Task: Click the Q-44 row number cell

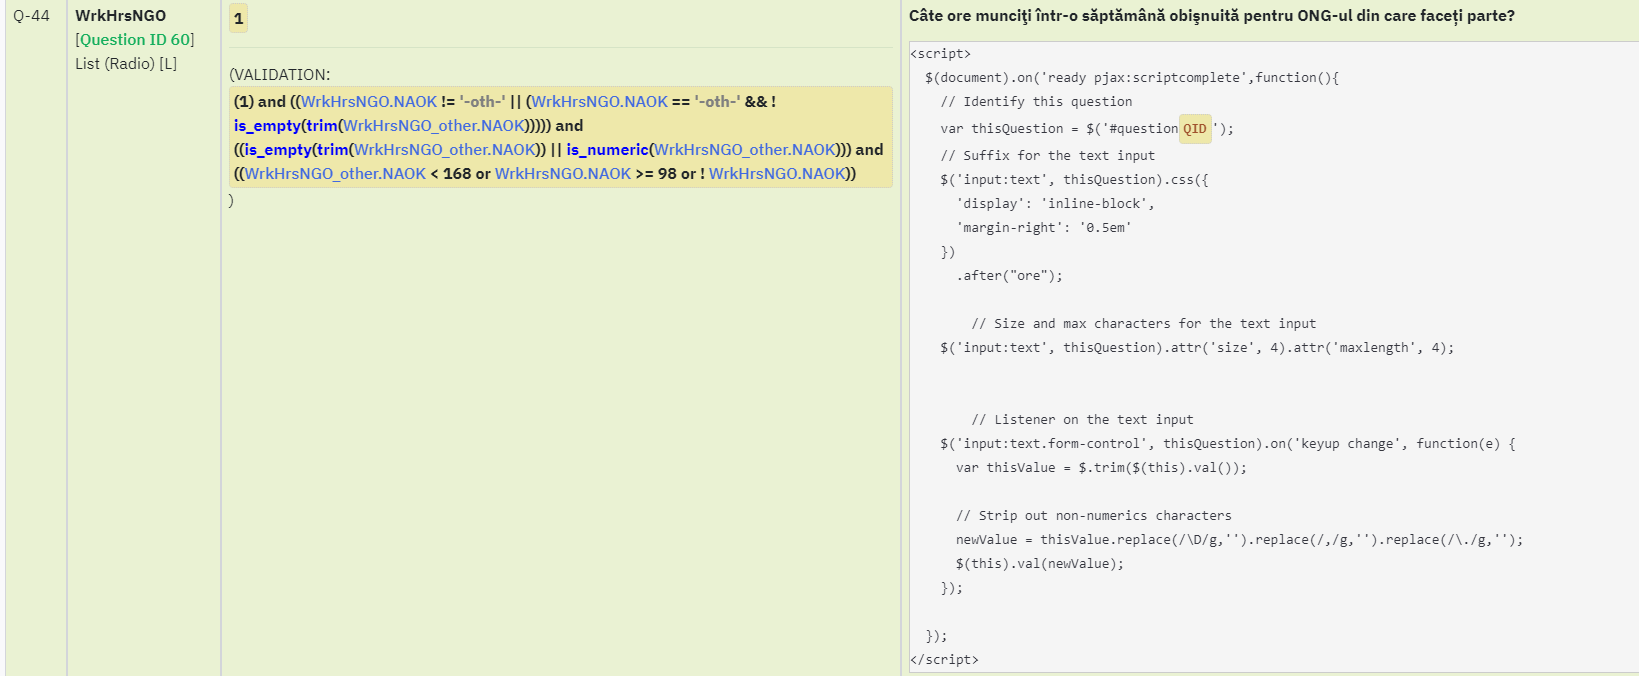Action: (x=32, y=16)
